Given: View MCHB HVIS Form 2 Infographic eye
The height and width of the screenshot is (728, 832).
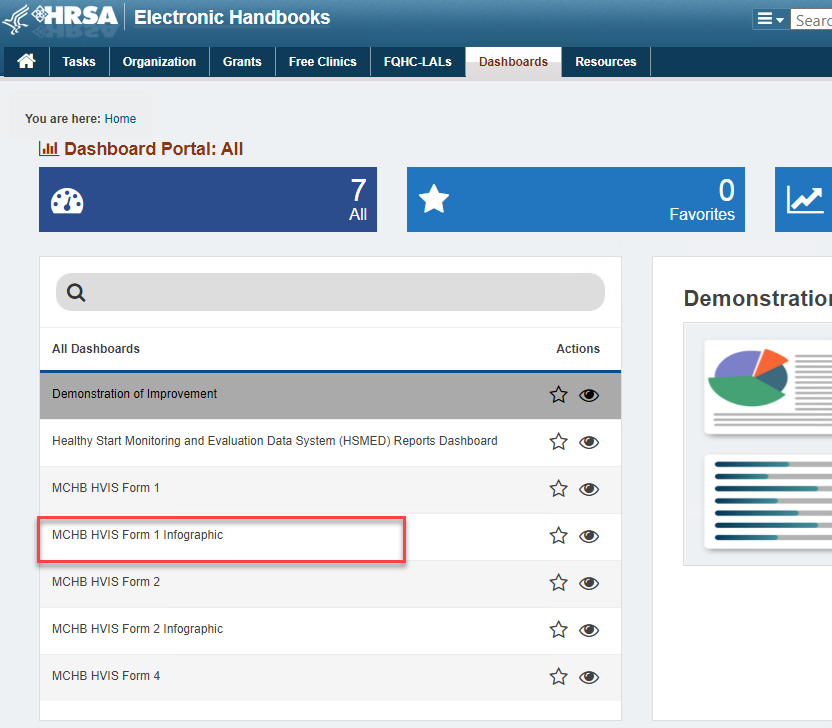Looking at the screenshot, I should pos(589,630).
